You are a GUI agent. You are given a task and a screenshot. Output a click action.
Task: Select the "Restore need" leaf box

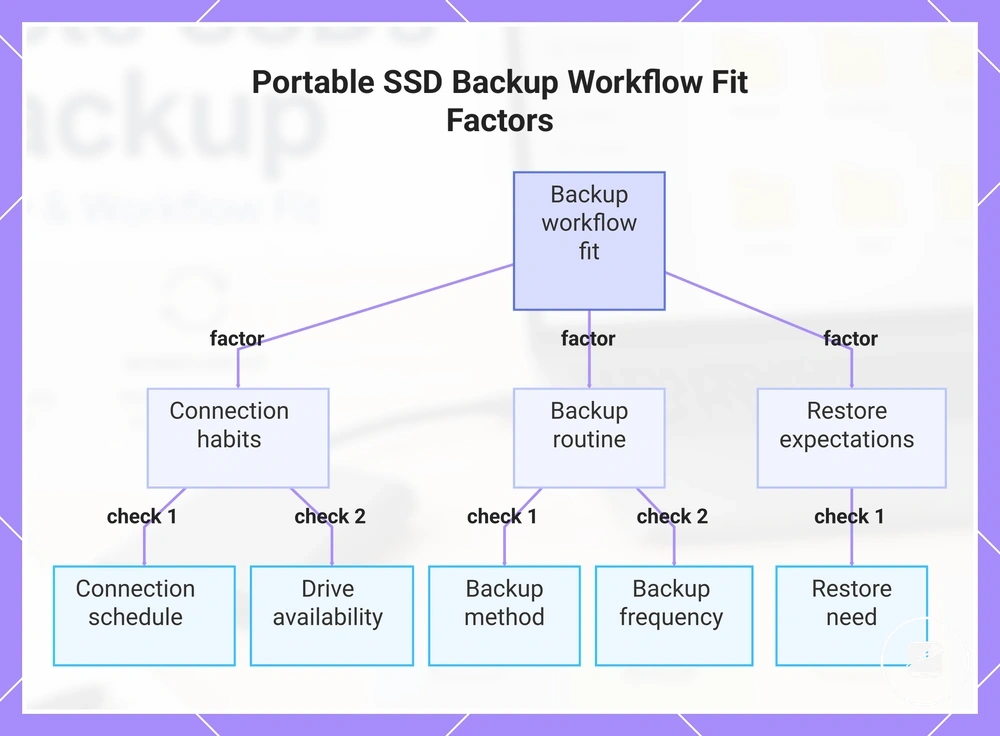[x=851, y=615]
